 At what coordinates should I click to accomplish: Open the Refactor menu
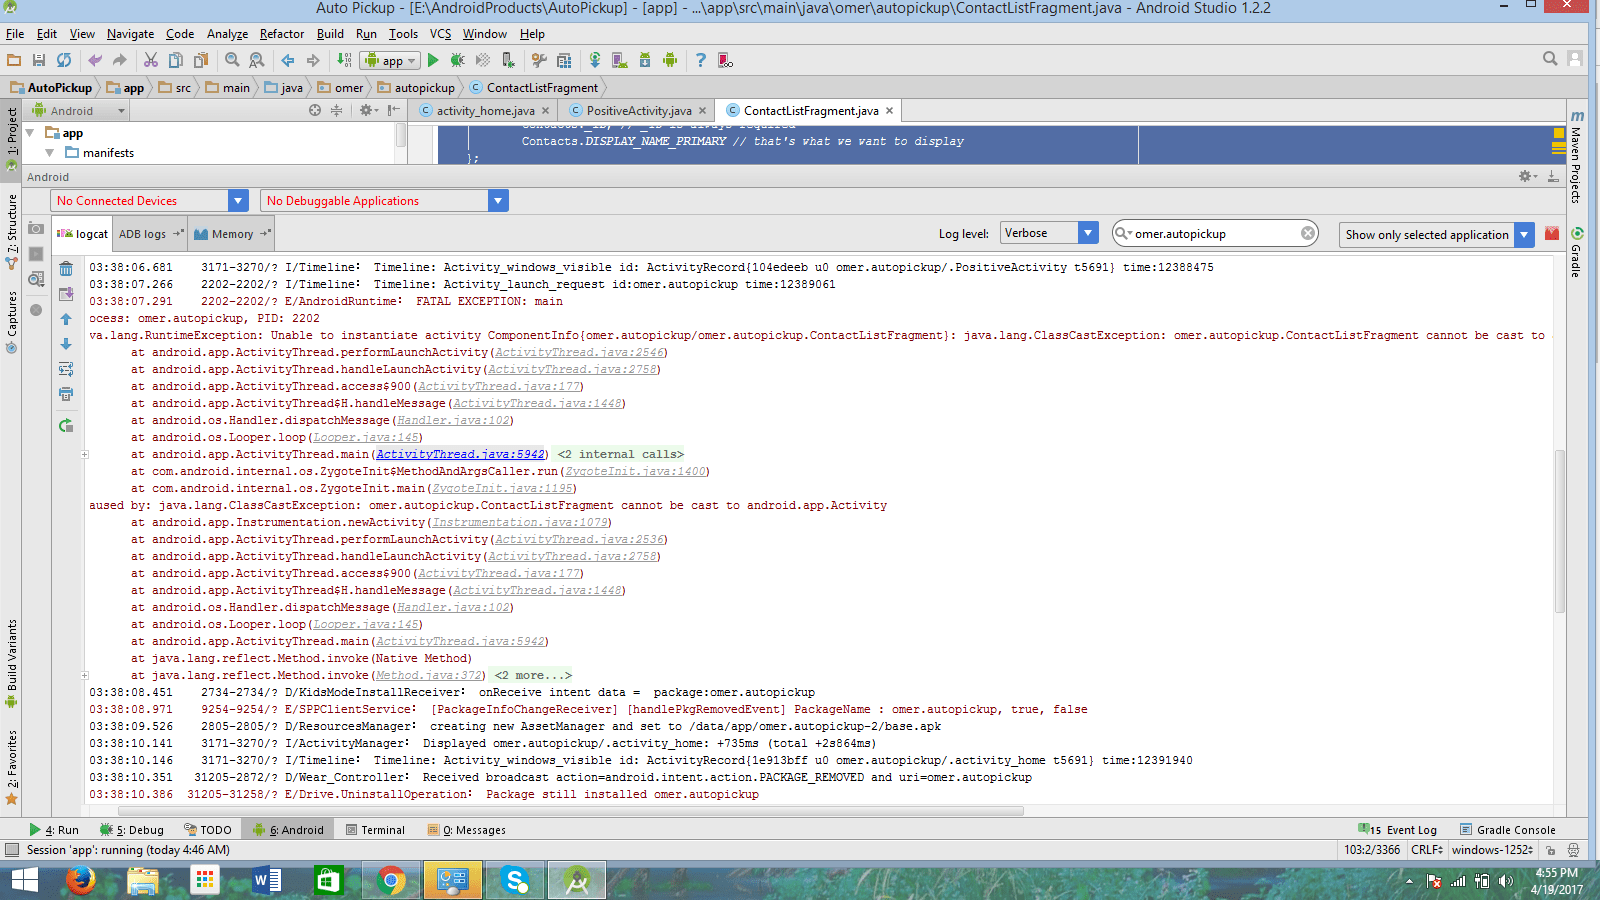click(281, 33)
